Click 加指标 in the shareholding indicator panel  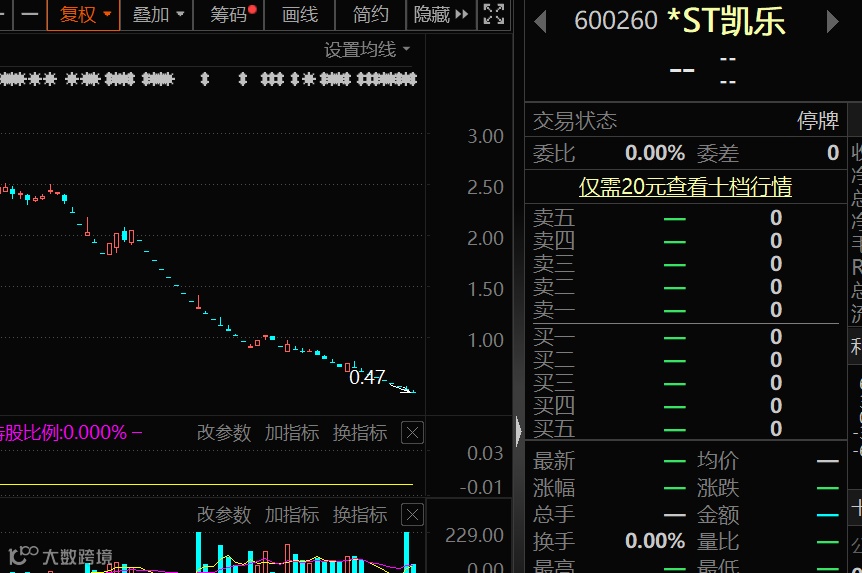pyautogui.click(x=292, y=433)
